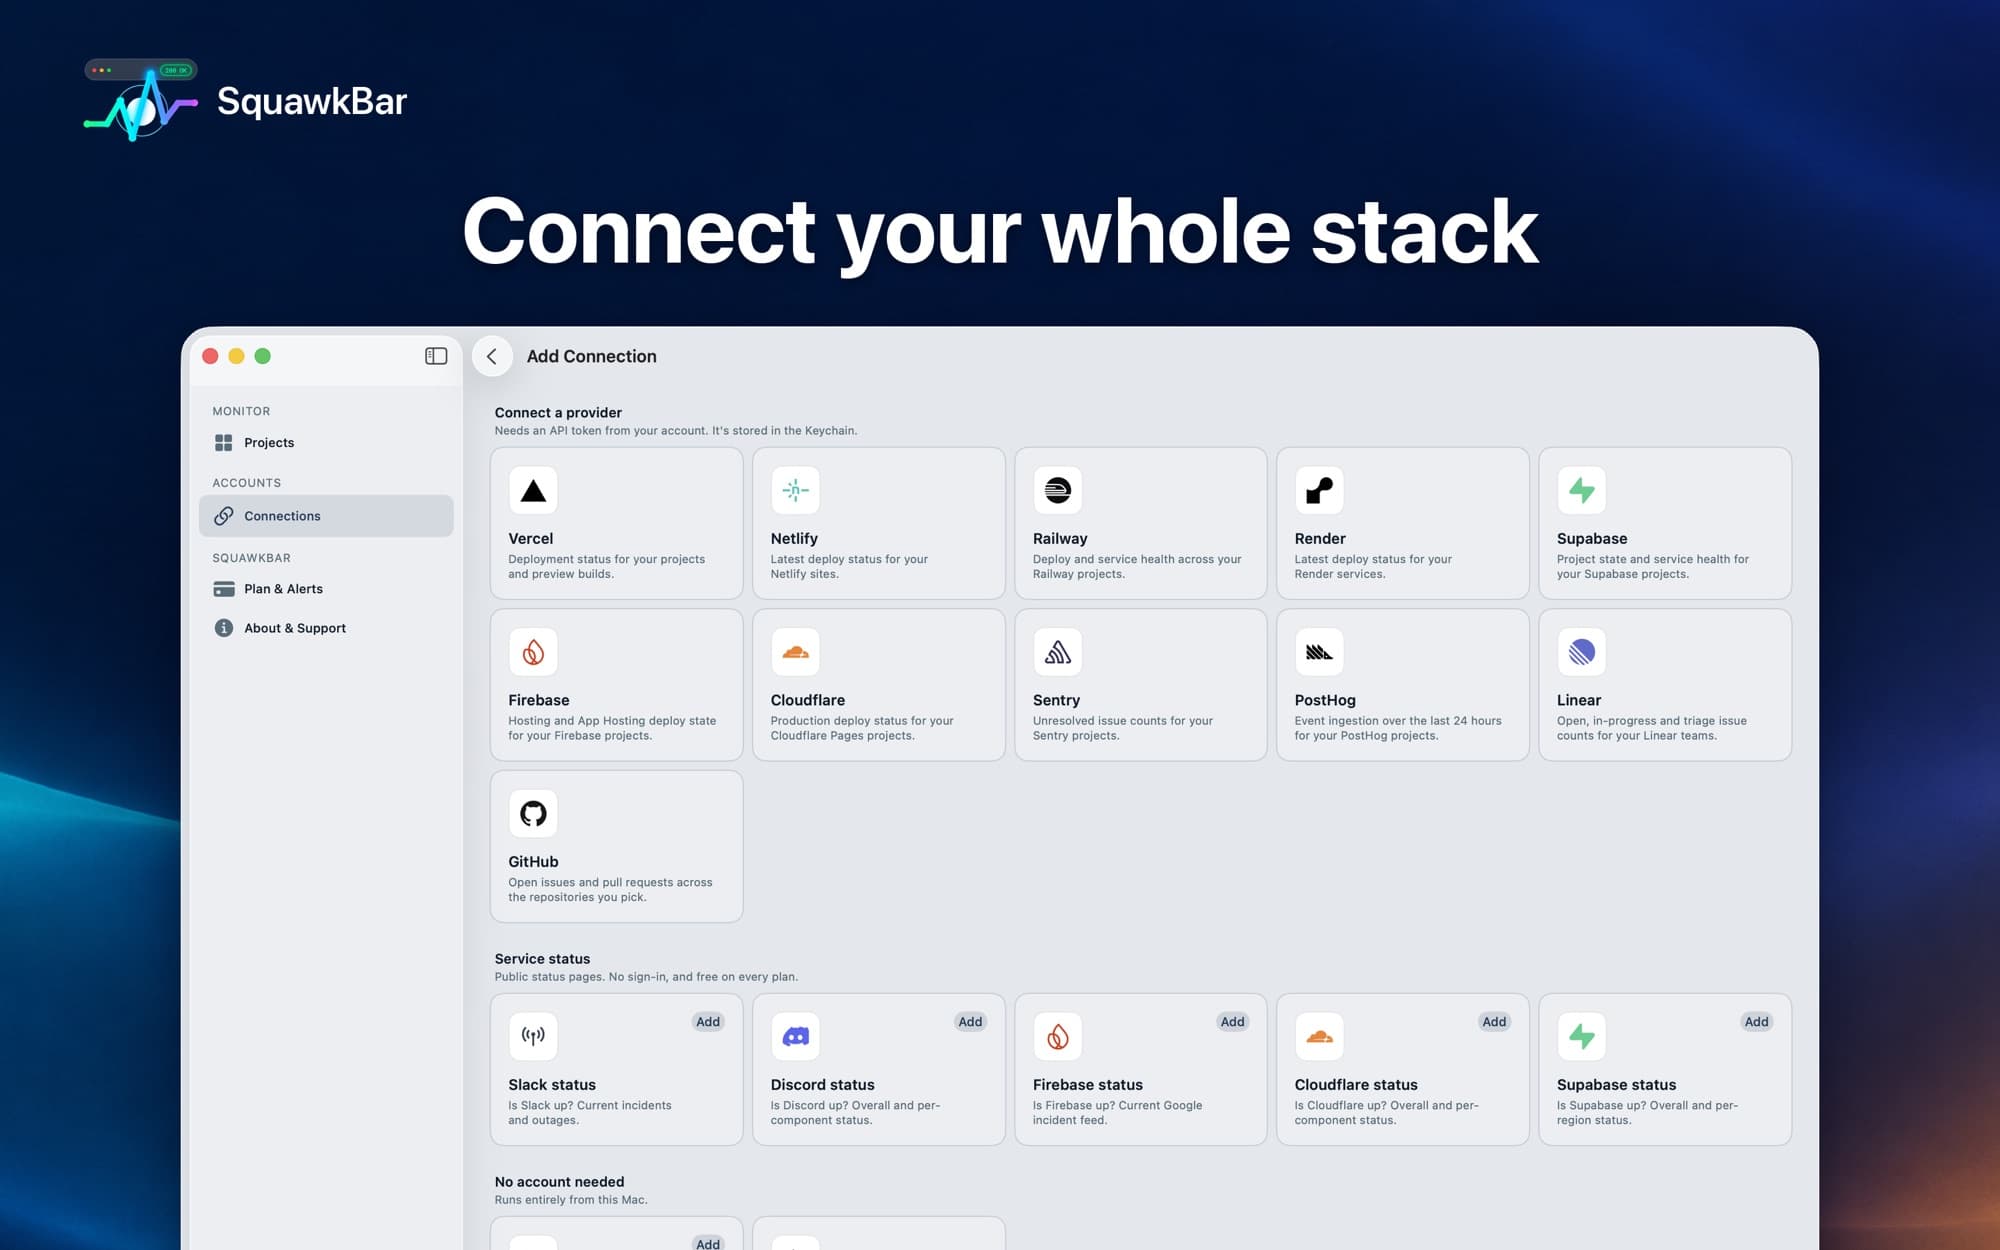Click the Discord status icon
Image resolution: width=2000 pixels, height=1250 pixels.
point(795,1036)
